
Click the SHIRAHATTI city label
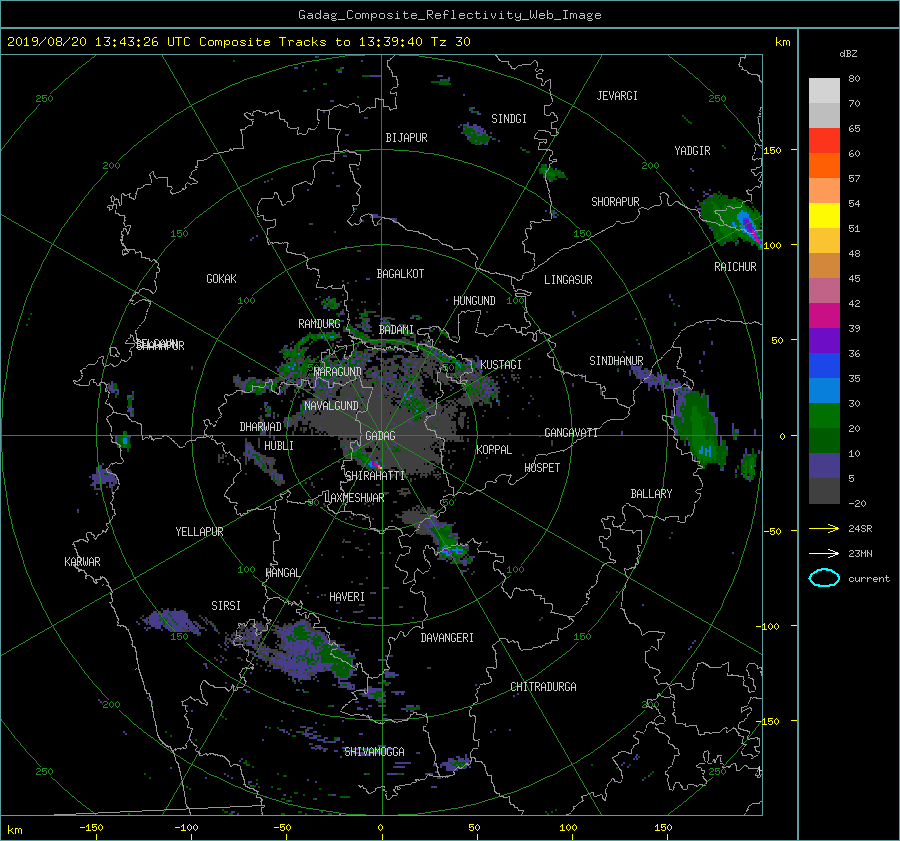[x=375, y=476]
